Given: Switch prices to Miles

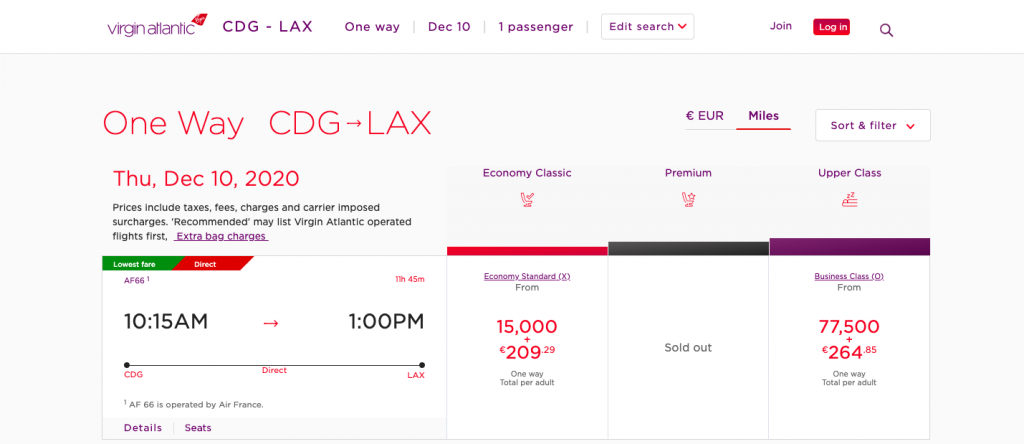Looking at the screenshot, I should (x=763, y=116).
